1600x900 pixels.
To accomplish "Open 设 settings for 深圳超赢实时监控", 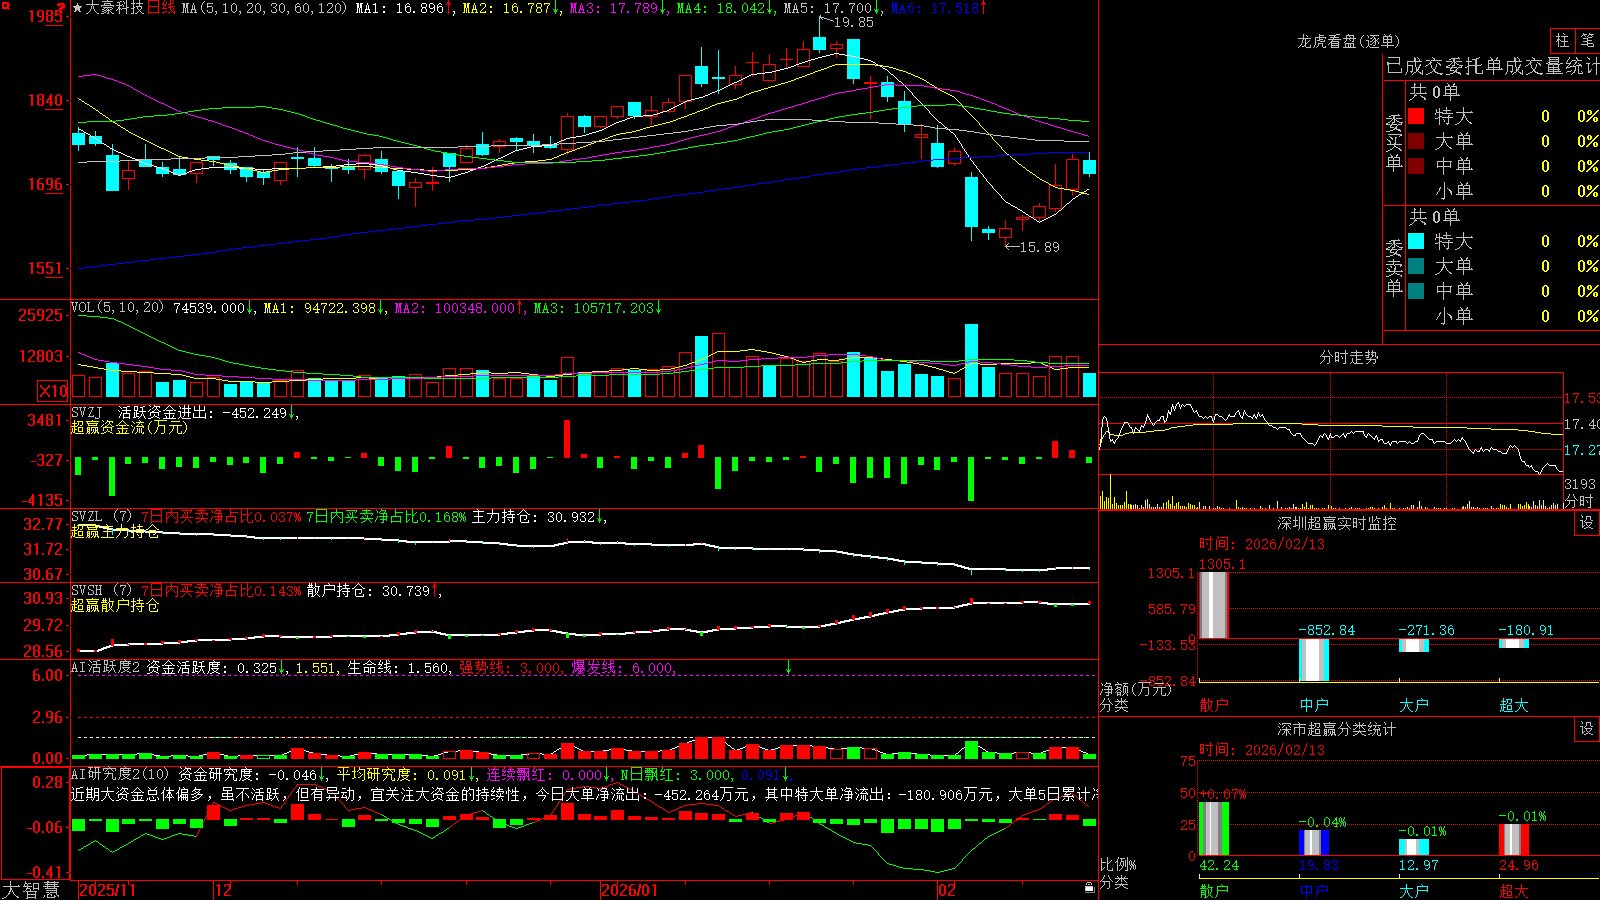I will (1587, 523).
